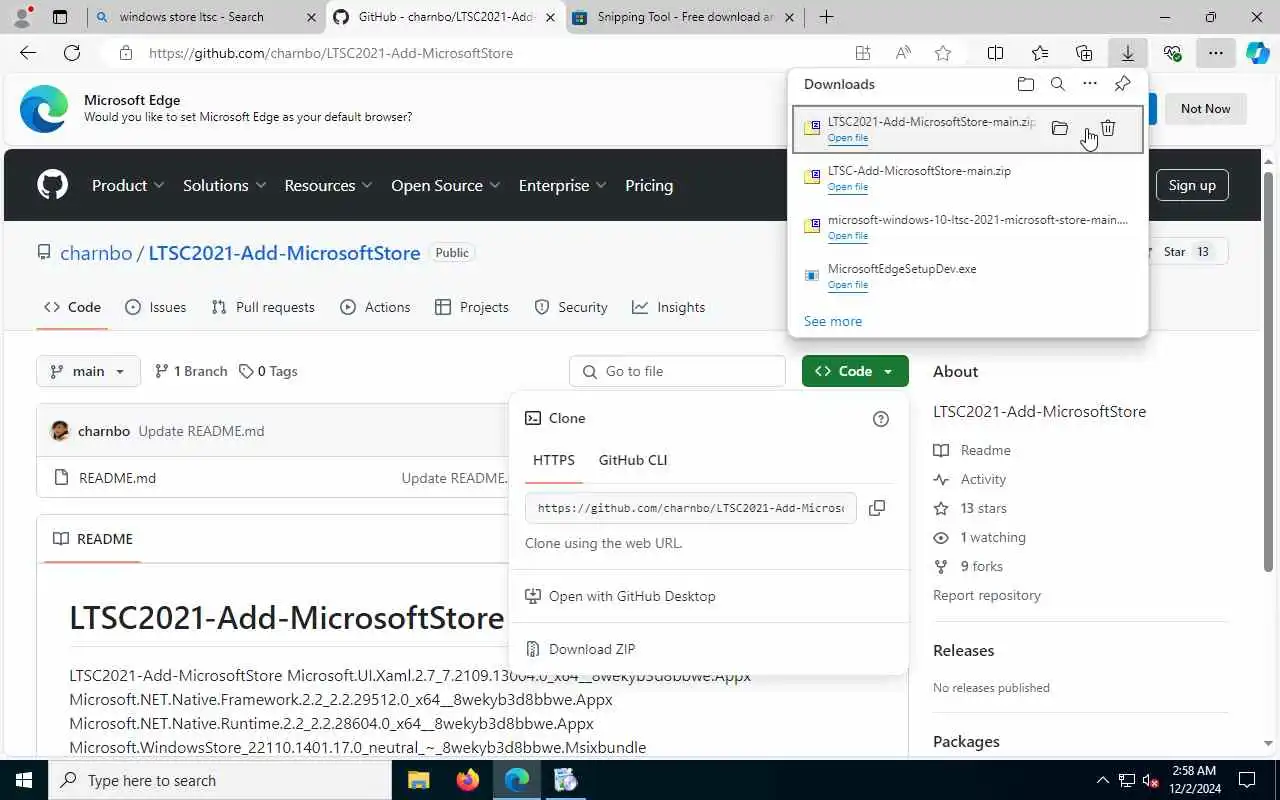Open the Copilot sidebar icon
1280x800 pixels.
tap(1257, 53)
